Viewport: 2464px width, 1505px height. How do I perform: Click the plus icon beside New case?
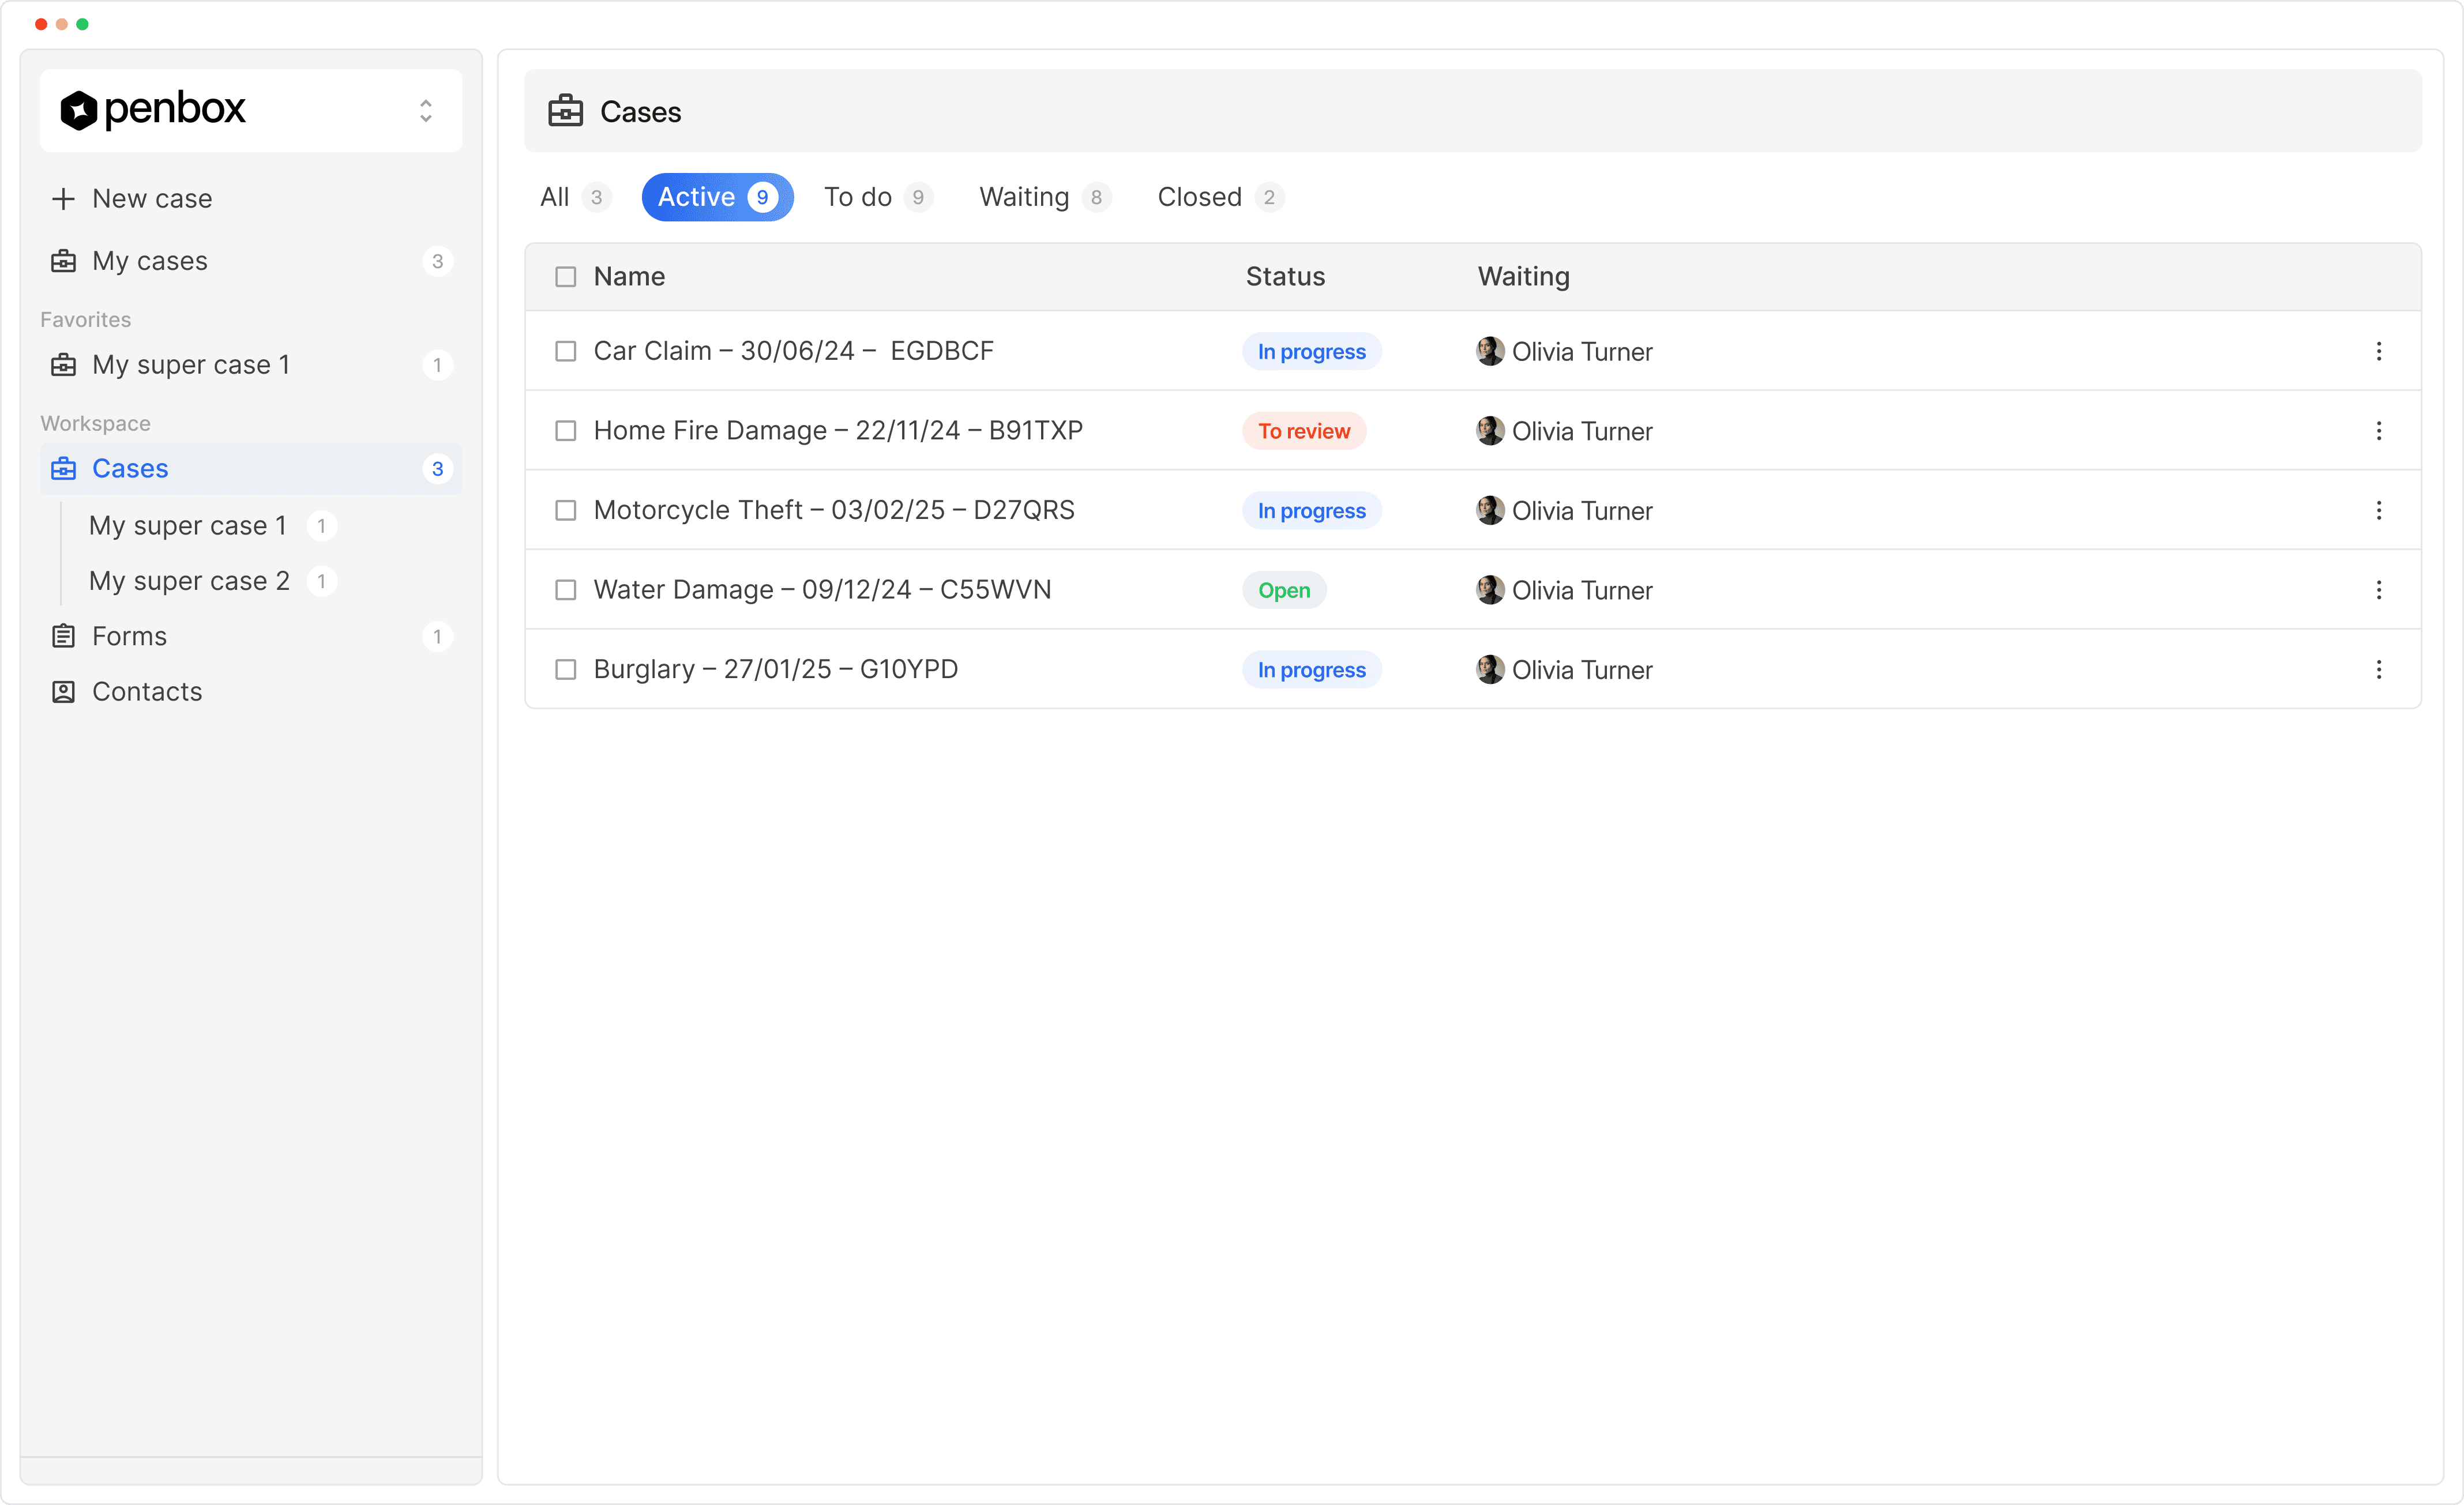pos(63,199)
